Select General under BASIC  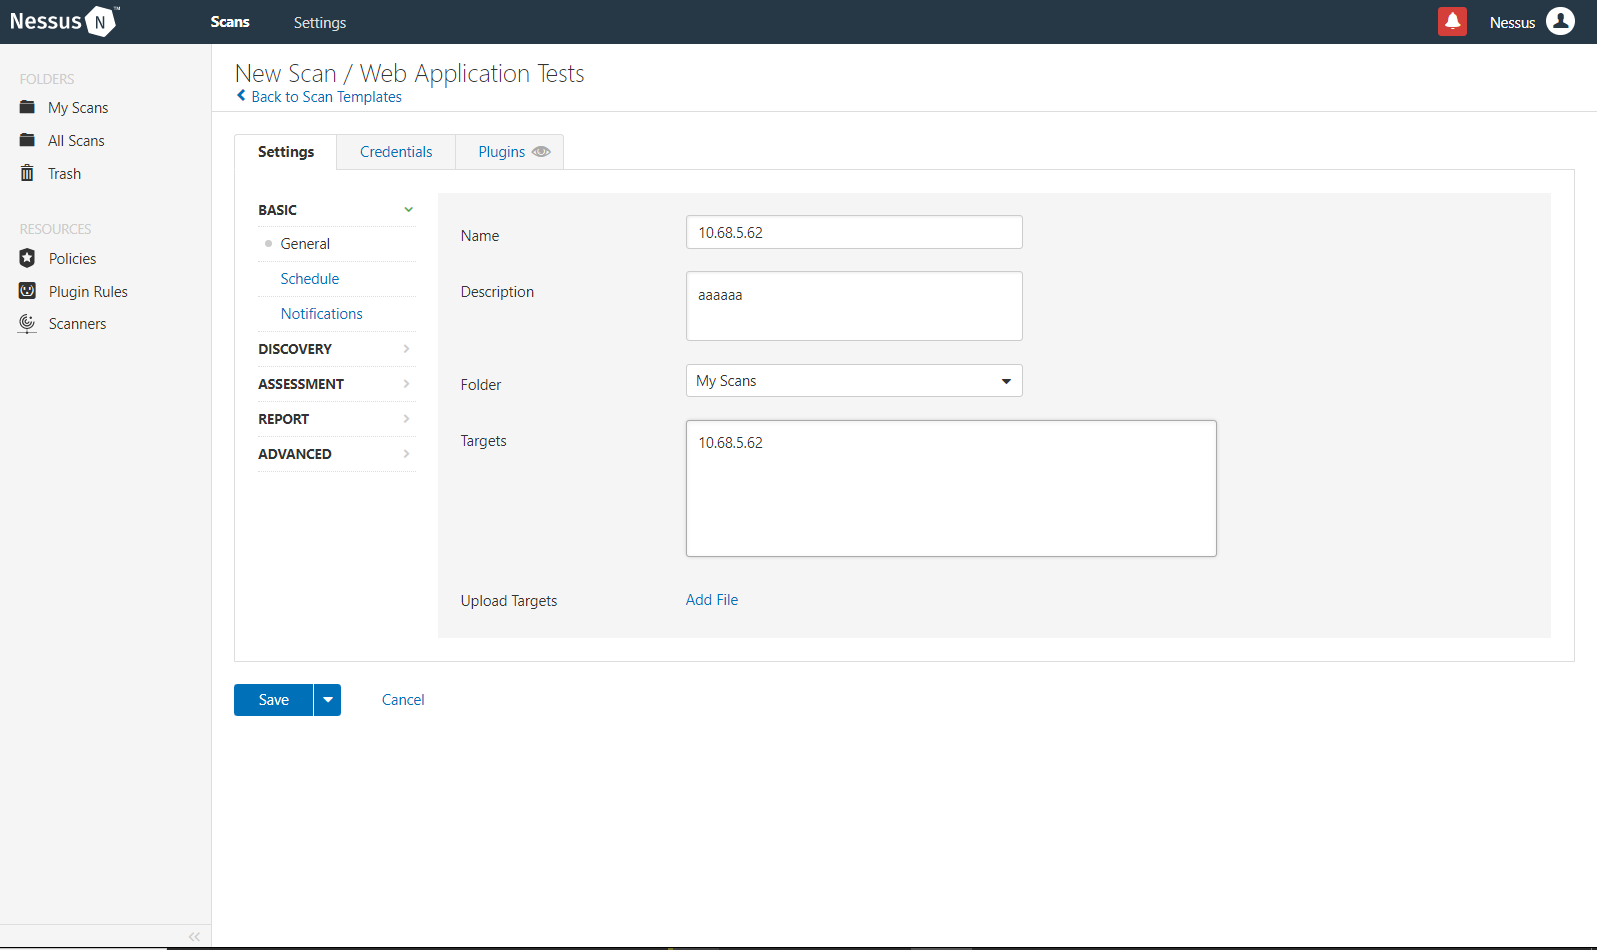(x=305, y=244)
